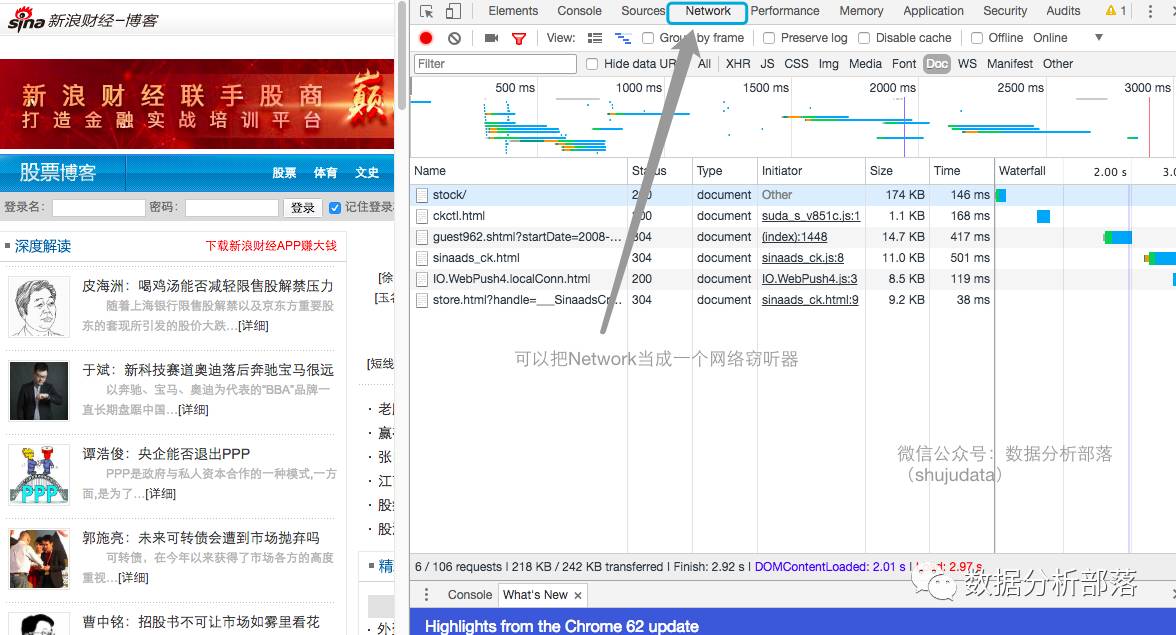Sort requests by Size column header

[x=896, y=171]
